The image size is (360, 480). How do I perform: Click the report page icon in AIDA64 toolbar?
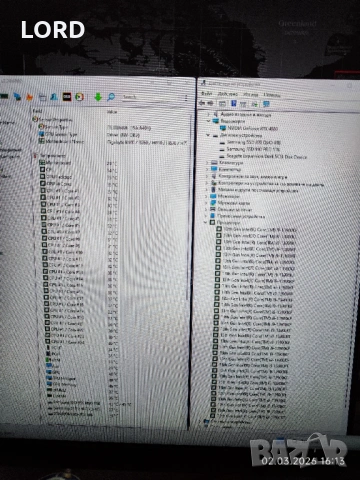(x=42, y=97)
